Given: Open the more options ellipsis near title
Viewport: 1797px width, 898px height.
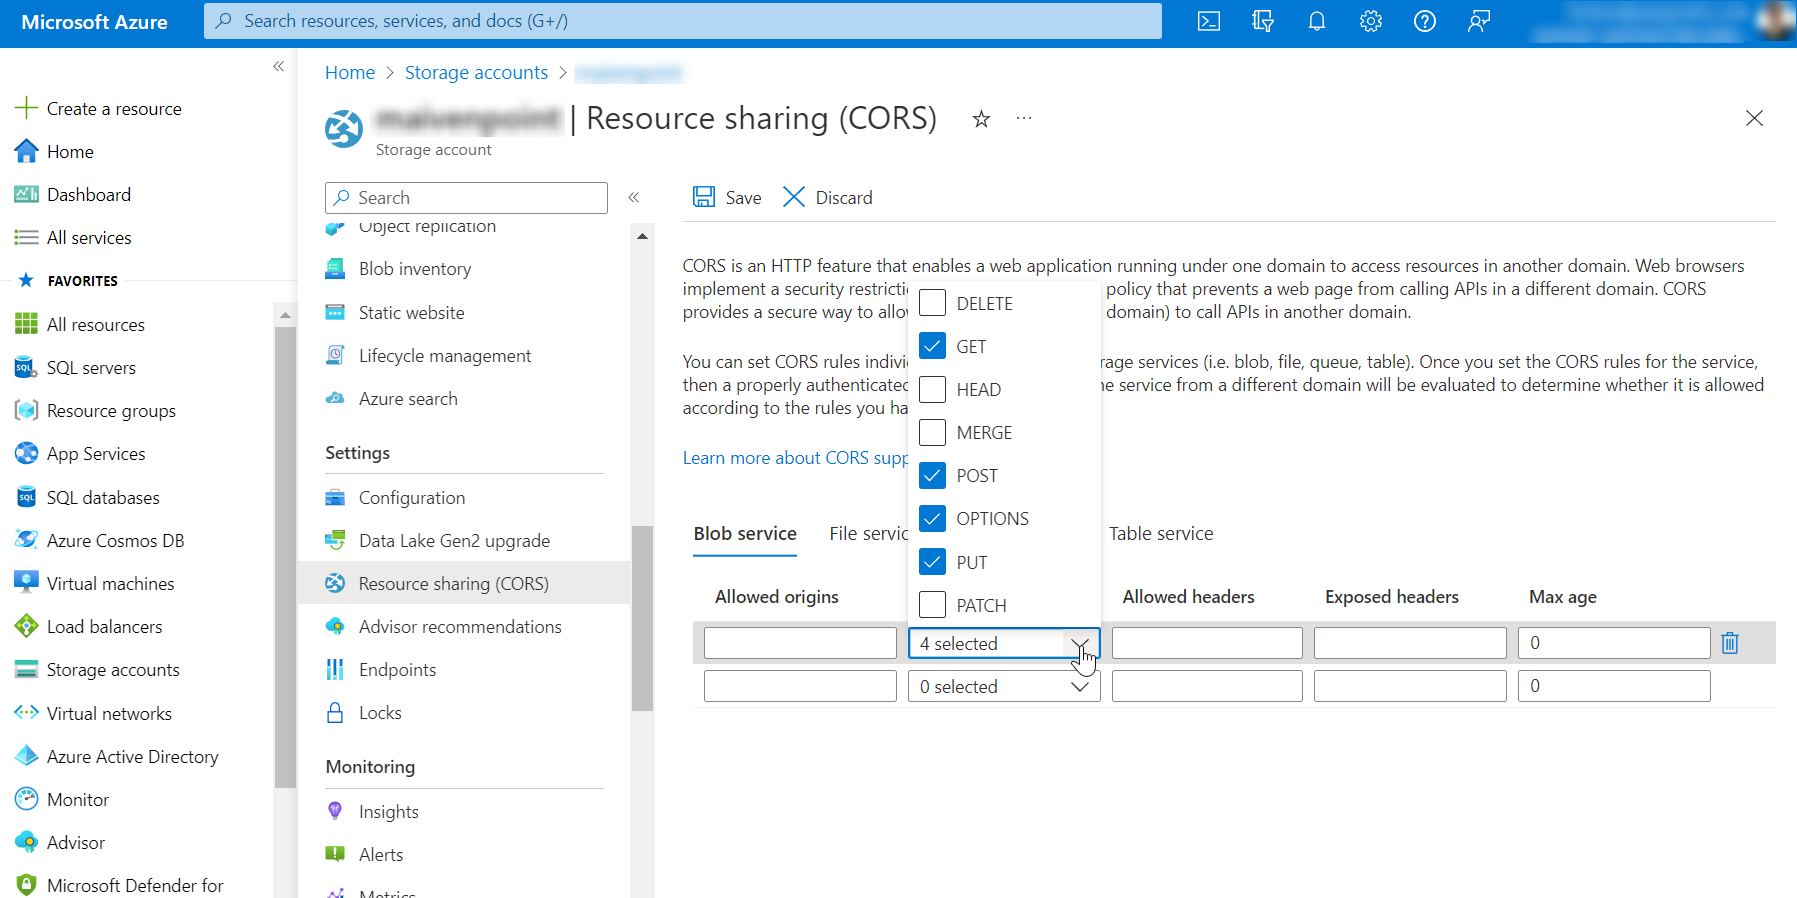Looking at the screenshot, I should [1023, 118].
